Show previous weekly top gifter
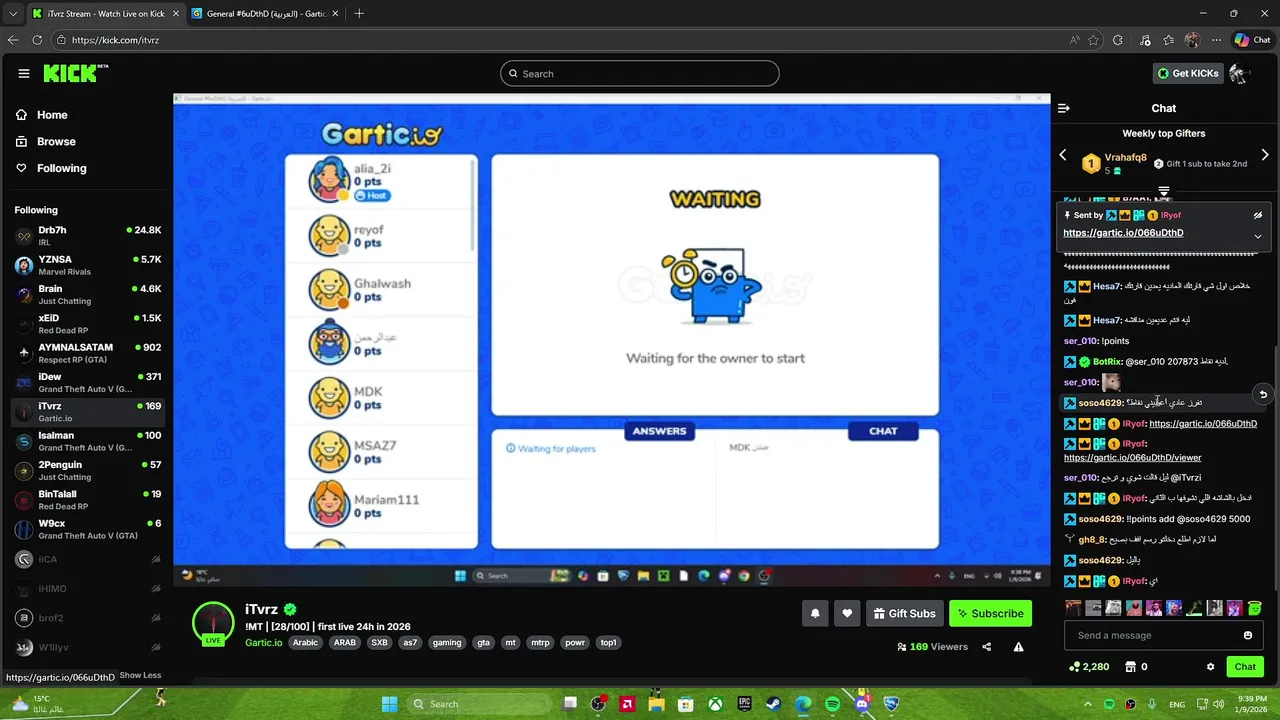This screenshot has width=1280, height=720. coord(1063,155)
